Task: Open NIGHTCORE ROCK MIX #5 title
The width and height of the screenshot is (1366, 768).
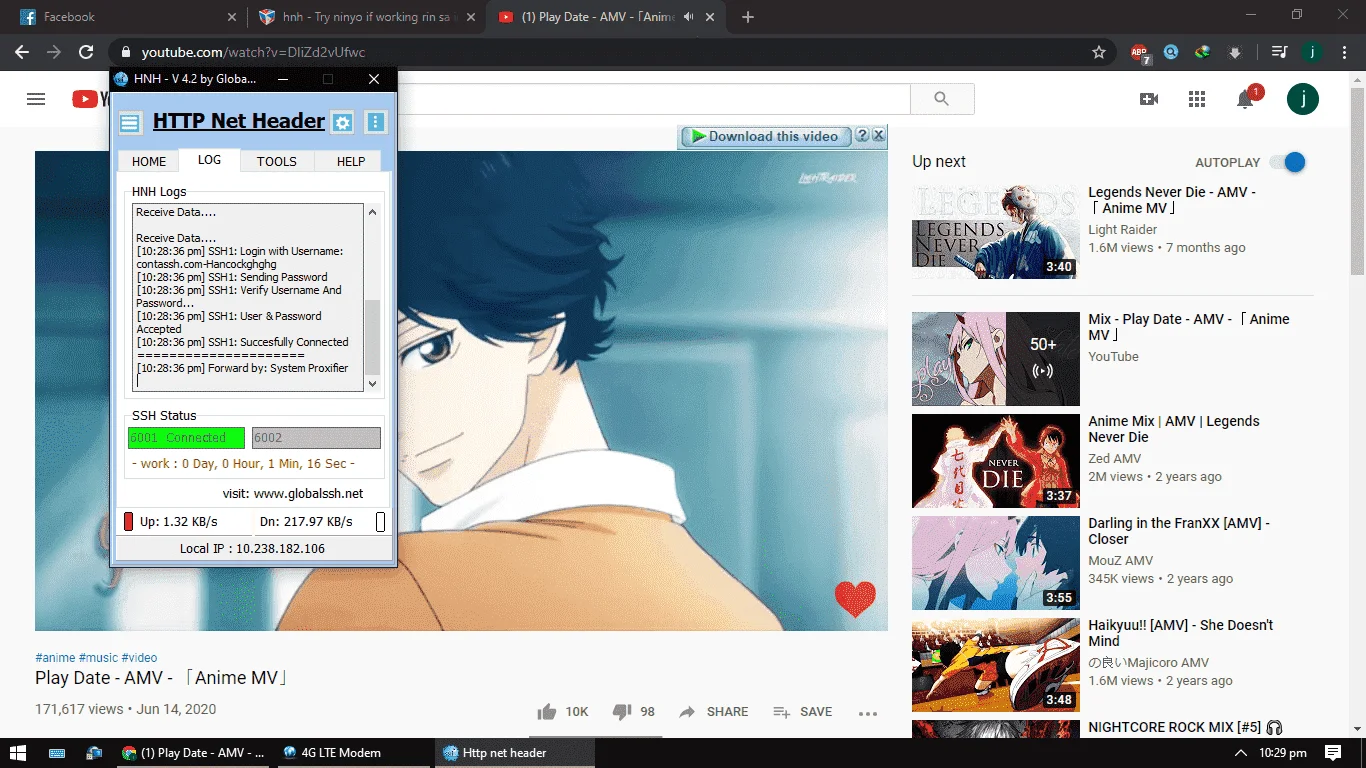Action: tap(1185, 727)
